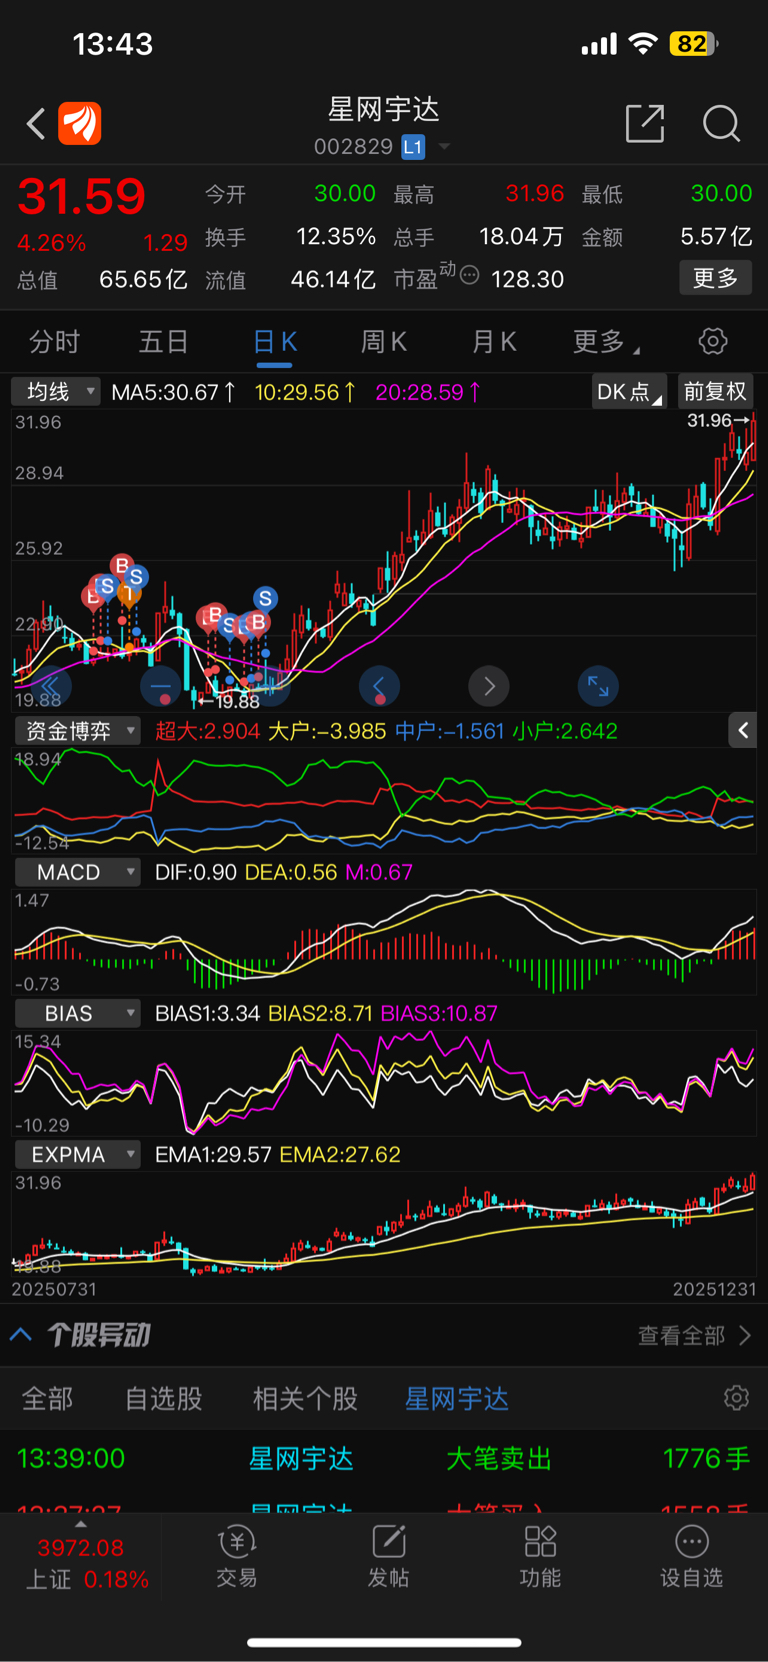Tap 星网宇达 in the 13:39:00 row
The width and height of the screenshot is (768, 1662).
click(x=301, y=1459)
